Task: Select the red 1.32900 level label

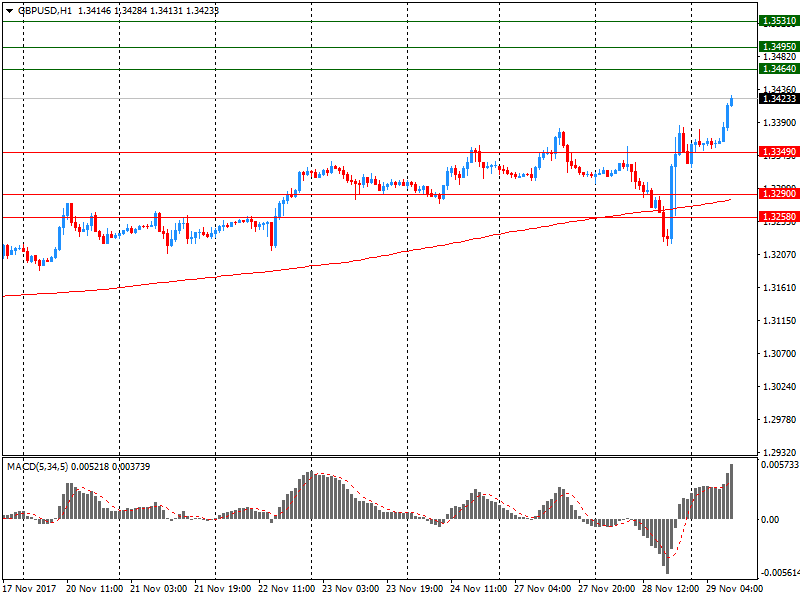Action: [x=779, y=194]
